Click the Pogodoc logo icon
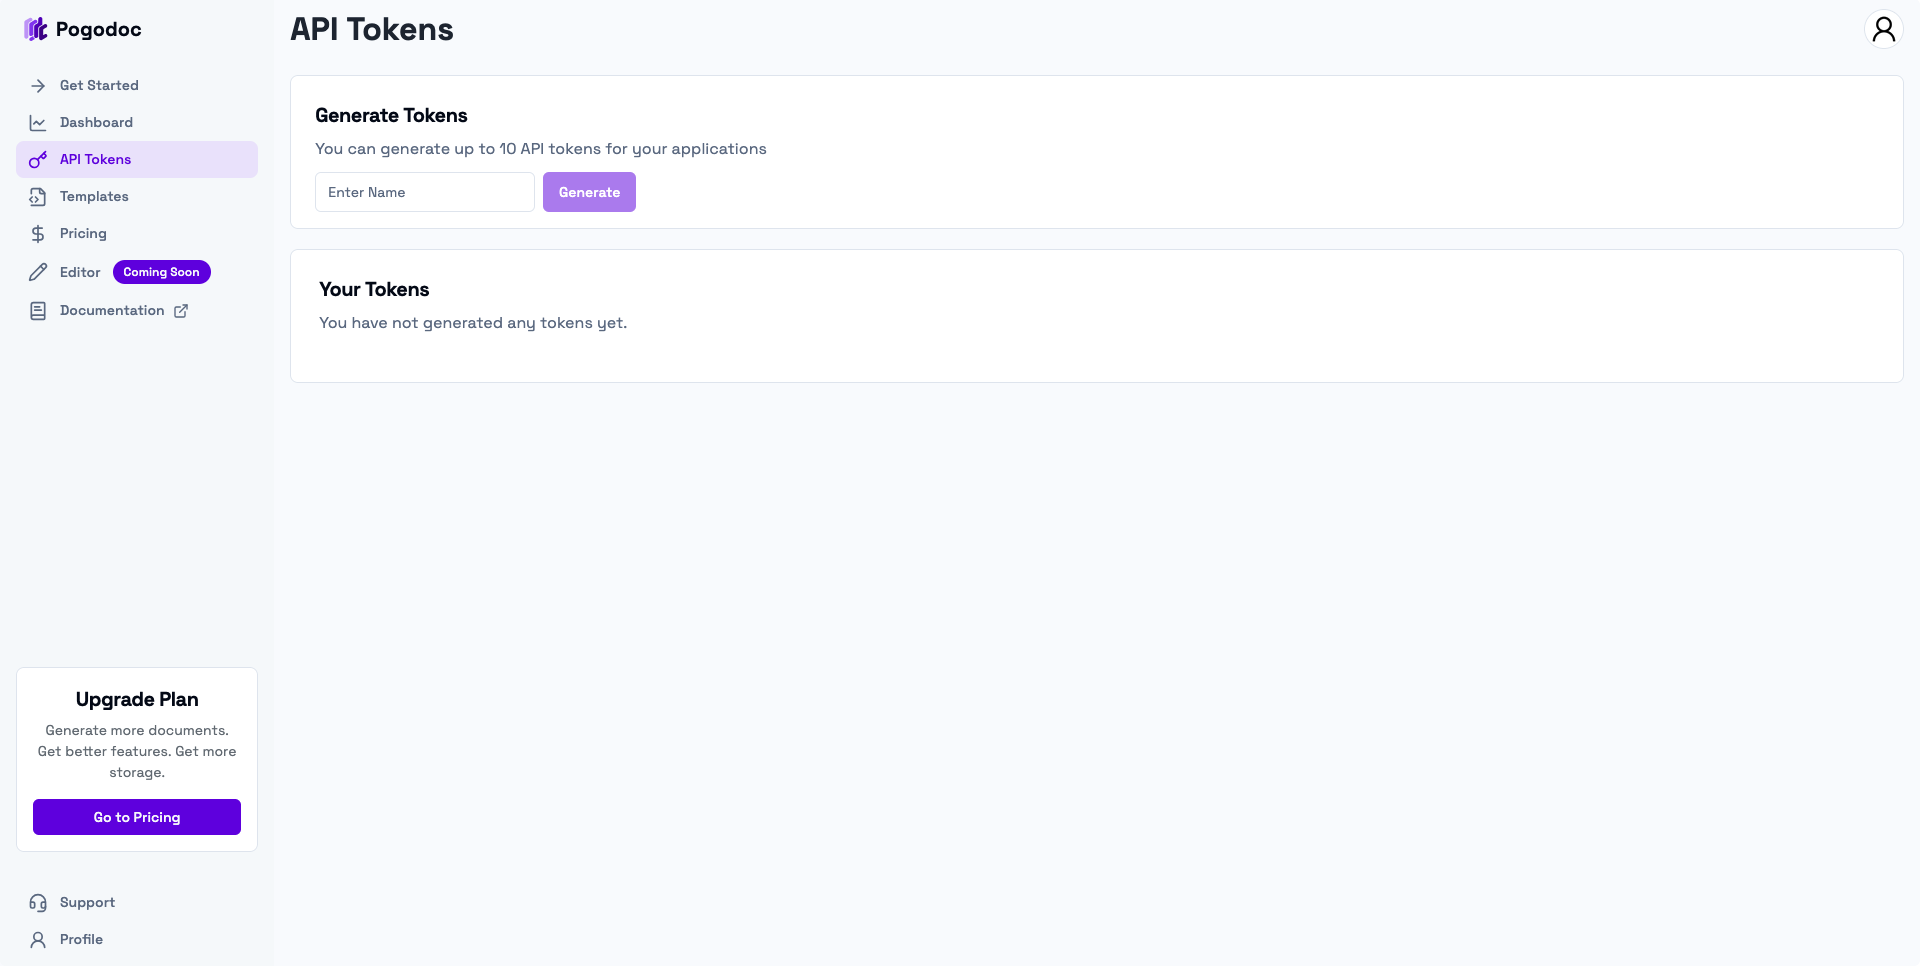The height and width of the screenshot is (966, 1920). [x=36, y=29]
